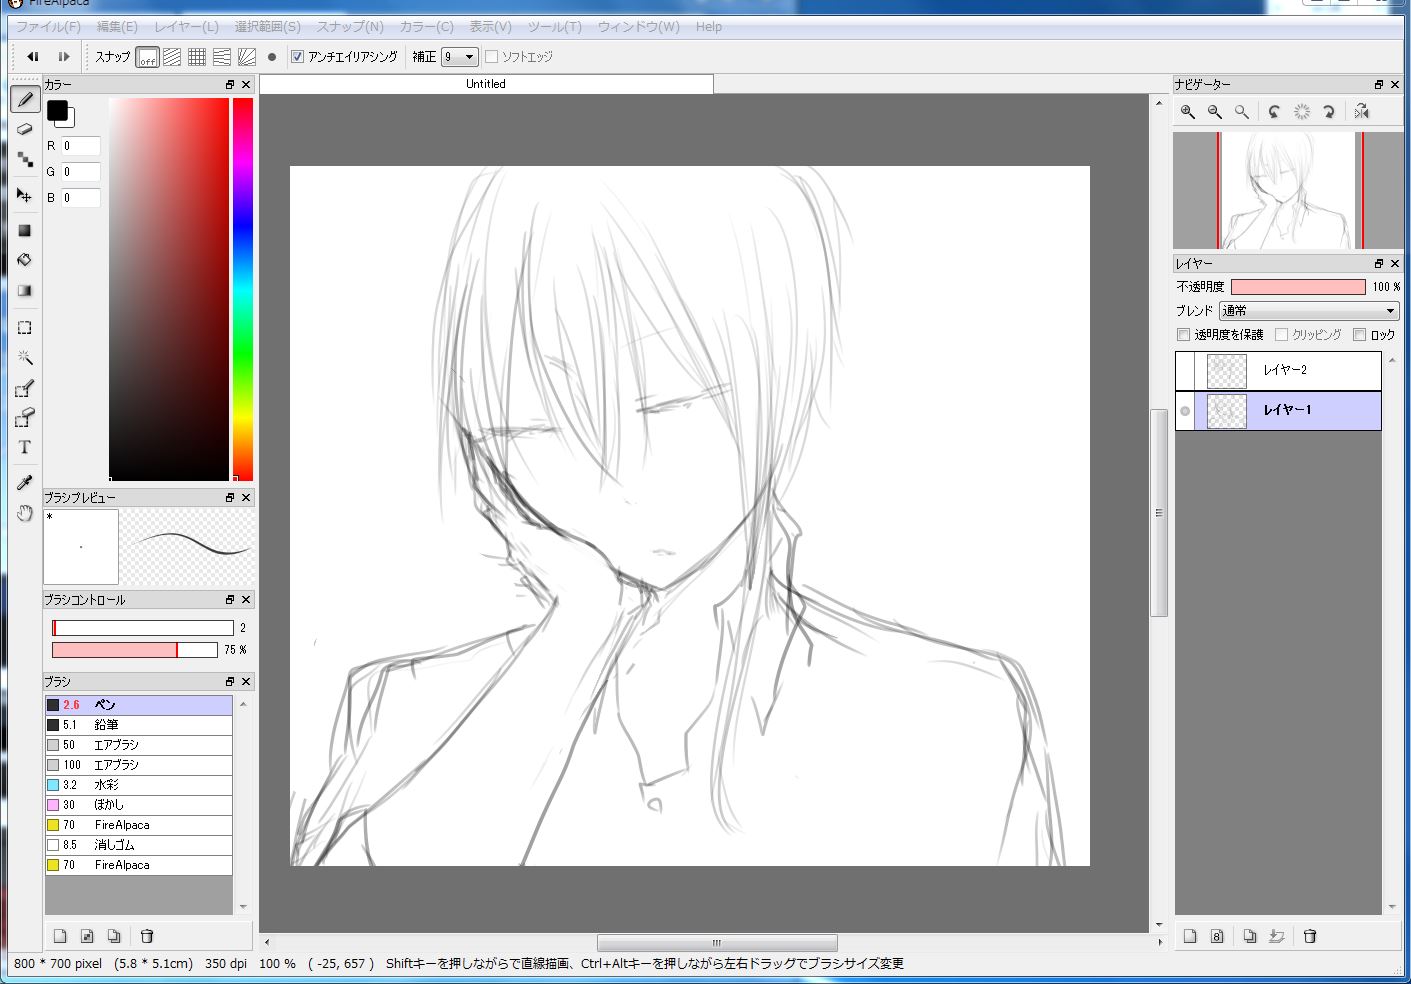Select the Eraser tool in left toolbar

pyautogui.click(x=25, y=129)
